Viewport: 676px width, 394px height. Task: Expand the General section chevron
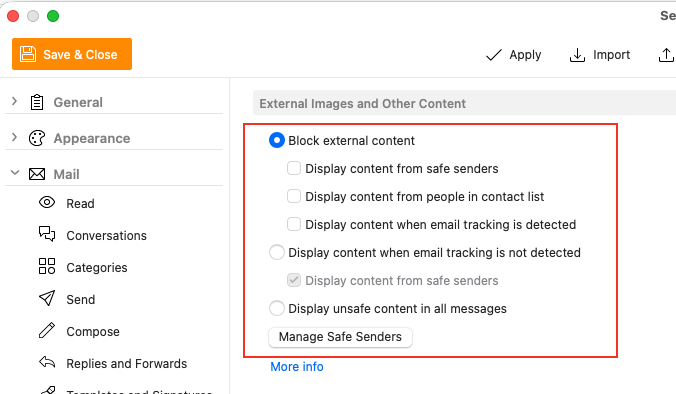pos(15,101)
